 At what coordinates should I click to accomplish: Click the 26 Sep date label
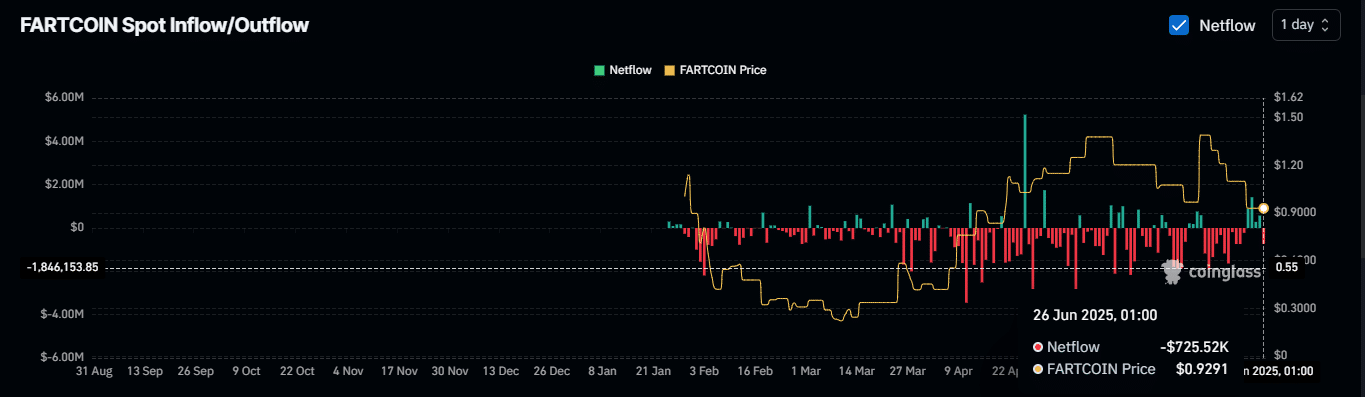coord(196,371)
